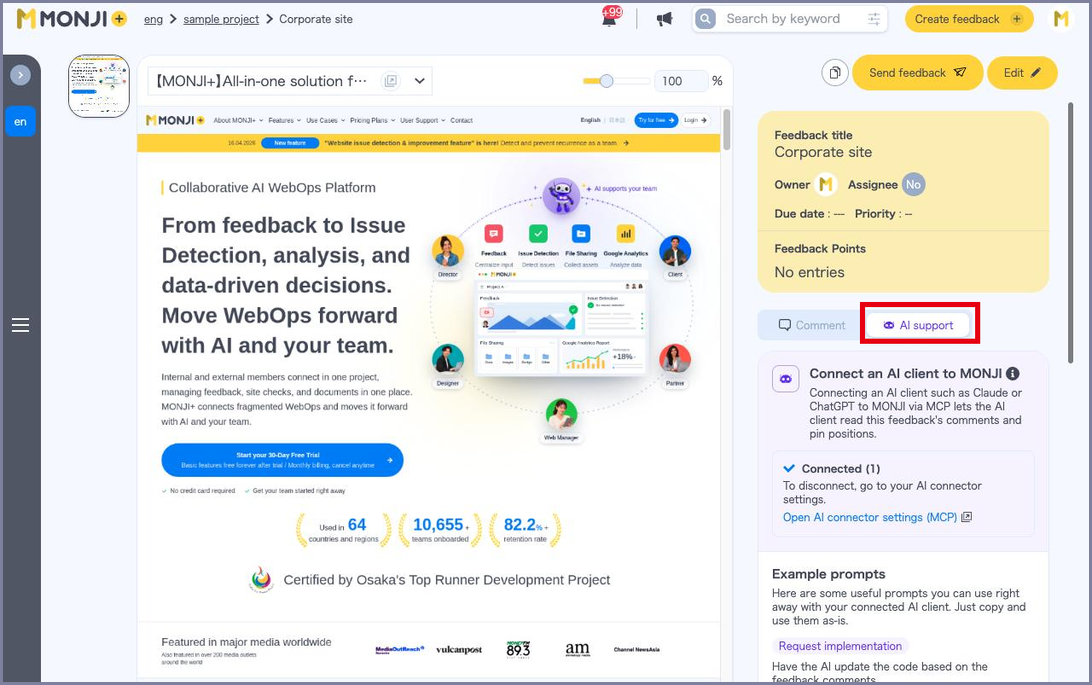Open the notifications bell with +99 badge
Viewport: 1092px width, 685px height.
point(610,18)
